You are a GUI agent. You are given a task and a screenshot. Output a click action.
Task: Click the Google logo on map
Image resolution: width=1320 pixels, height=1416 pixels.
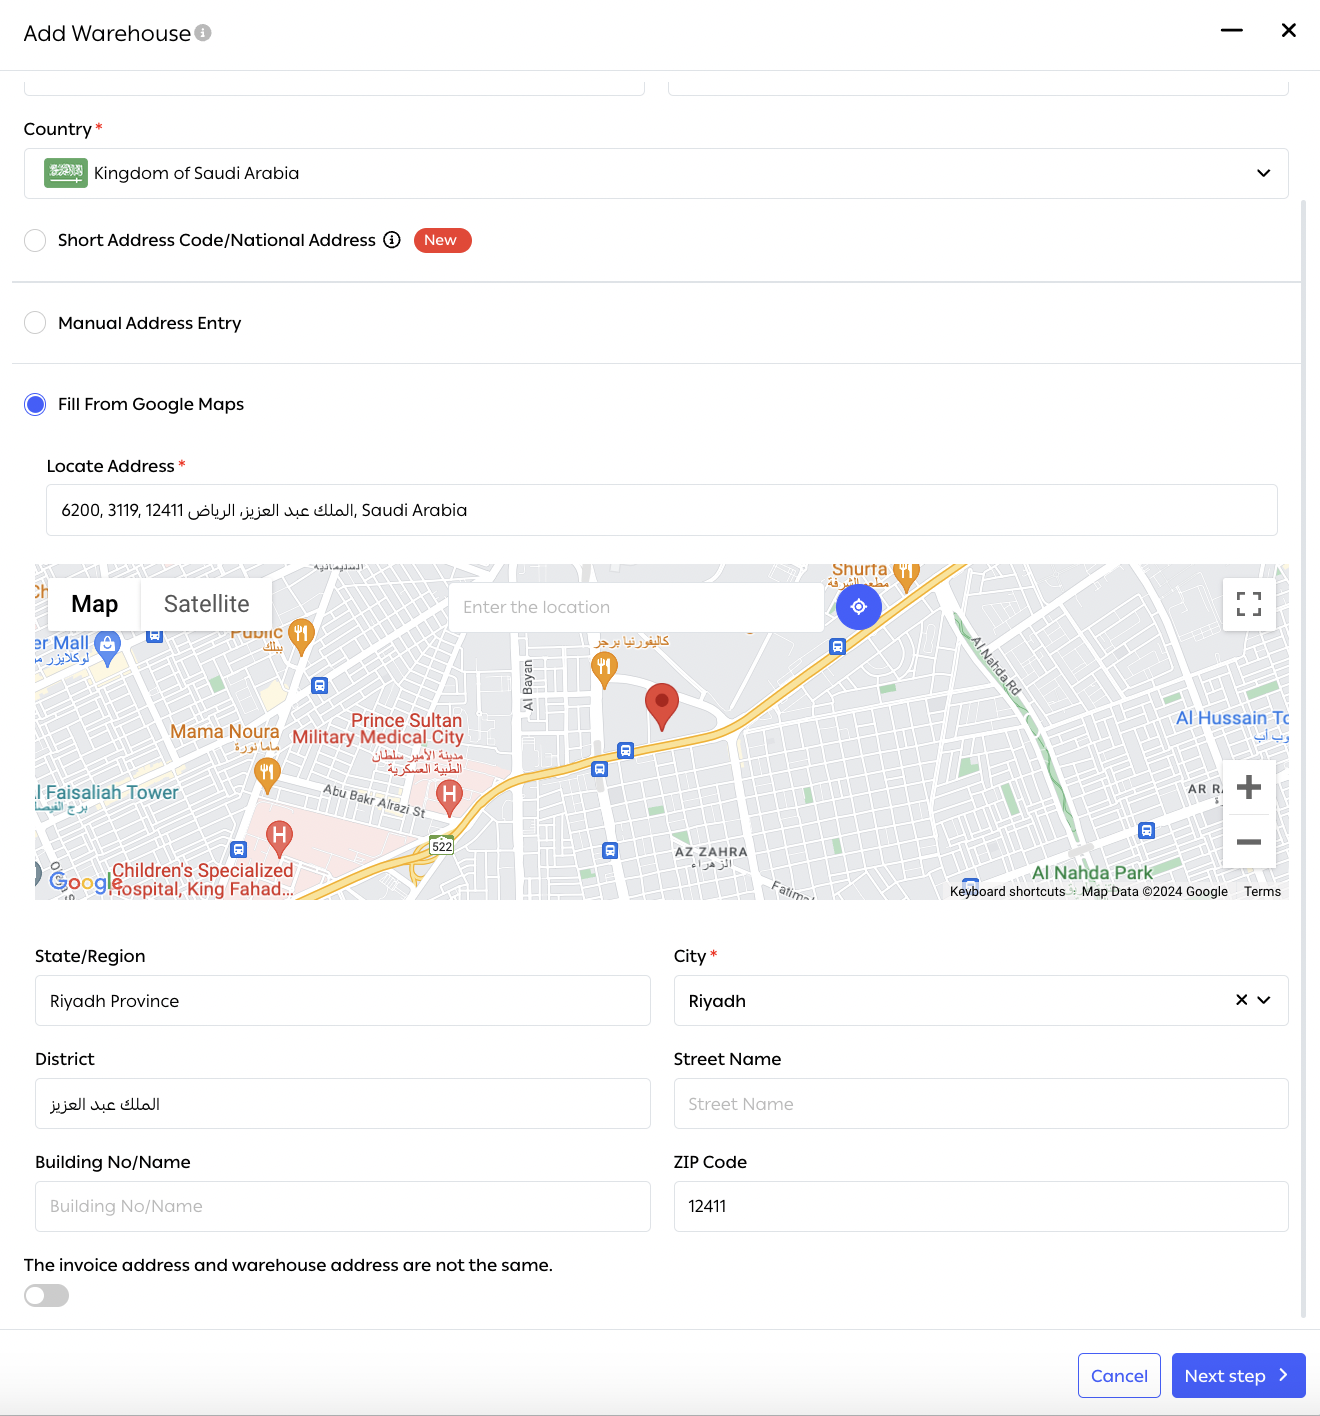[85, 882]
